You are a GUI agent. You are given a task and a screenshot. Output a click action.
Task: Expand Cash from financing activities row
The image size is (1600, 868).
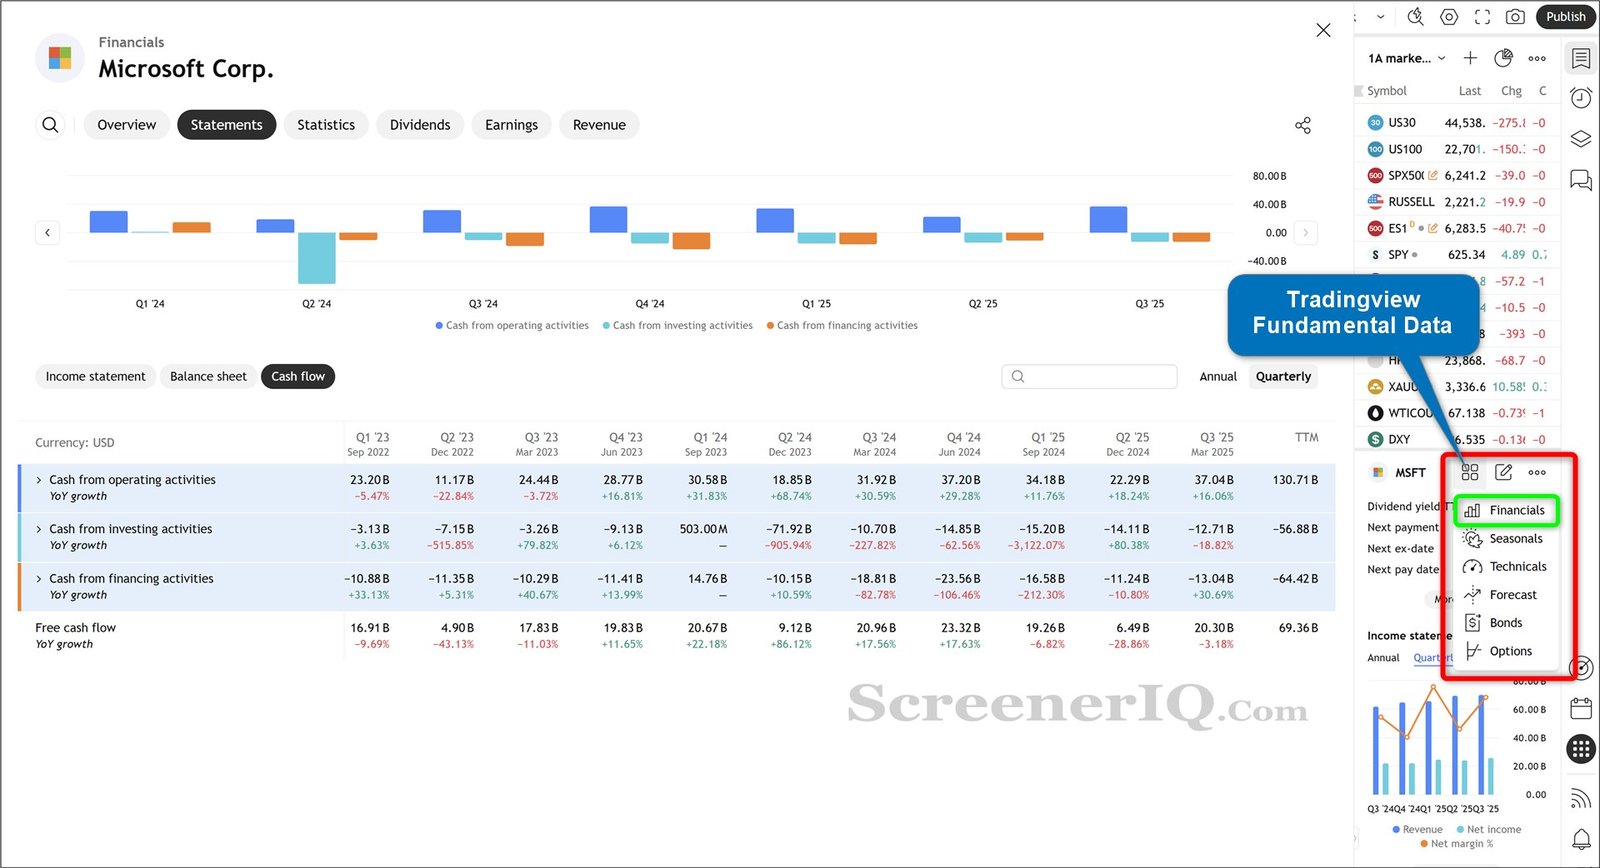coord(39,578)
